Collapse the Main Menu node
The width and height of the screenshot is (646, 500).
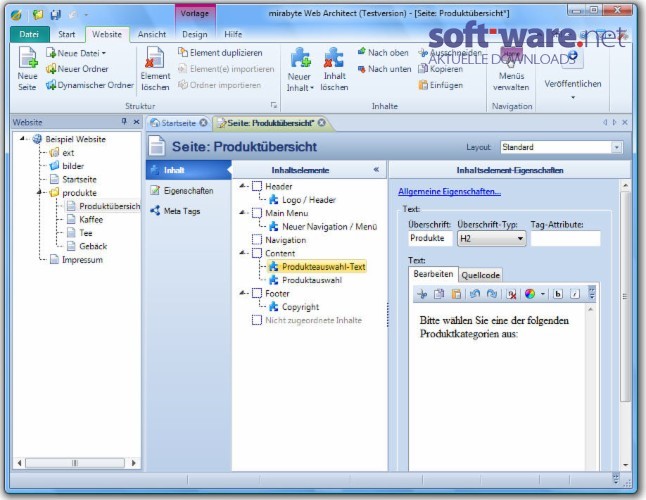pos(242,213)
